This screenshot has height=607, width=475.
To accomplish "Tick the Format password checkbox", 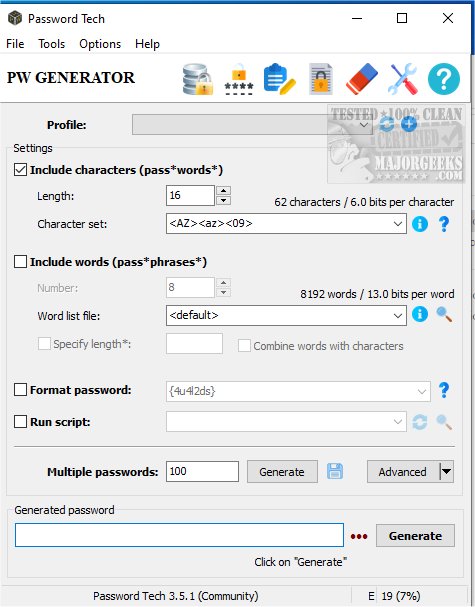I will click(20, 390).
